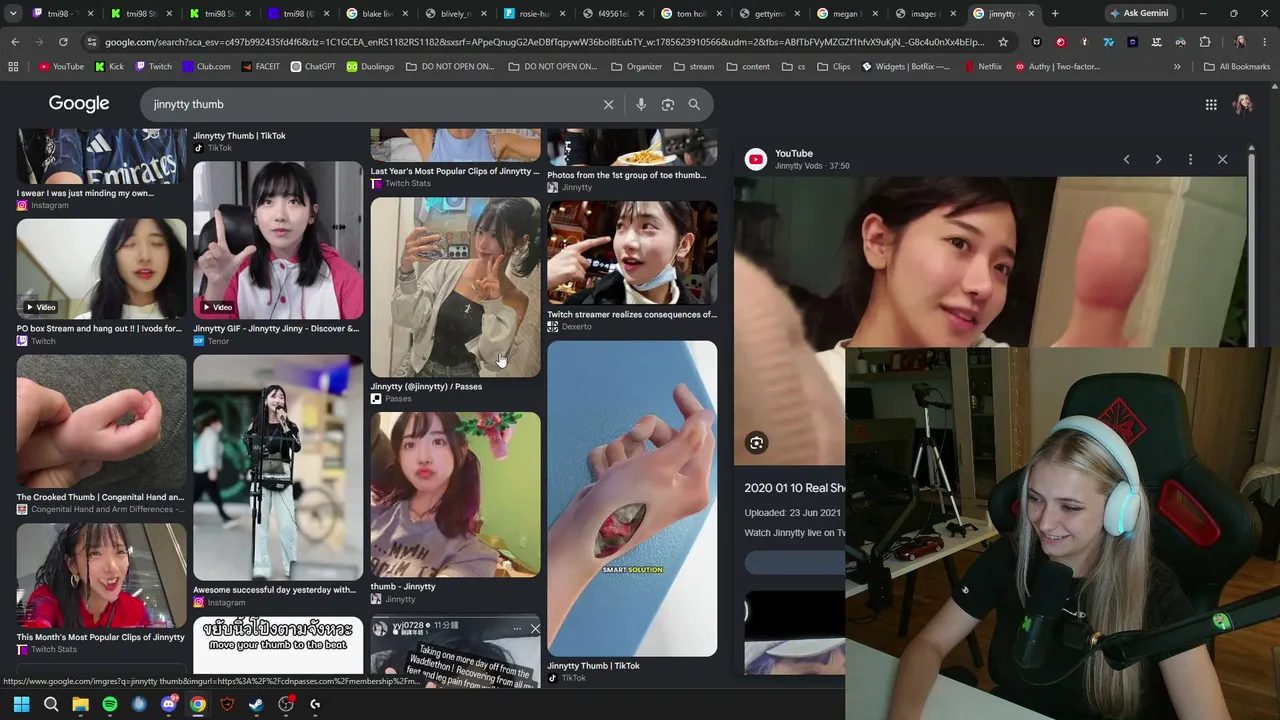Reload the current page
1280x720 pixels.
tap(63, 42)
